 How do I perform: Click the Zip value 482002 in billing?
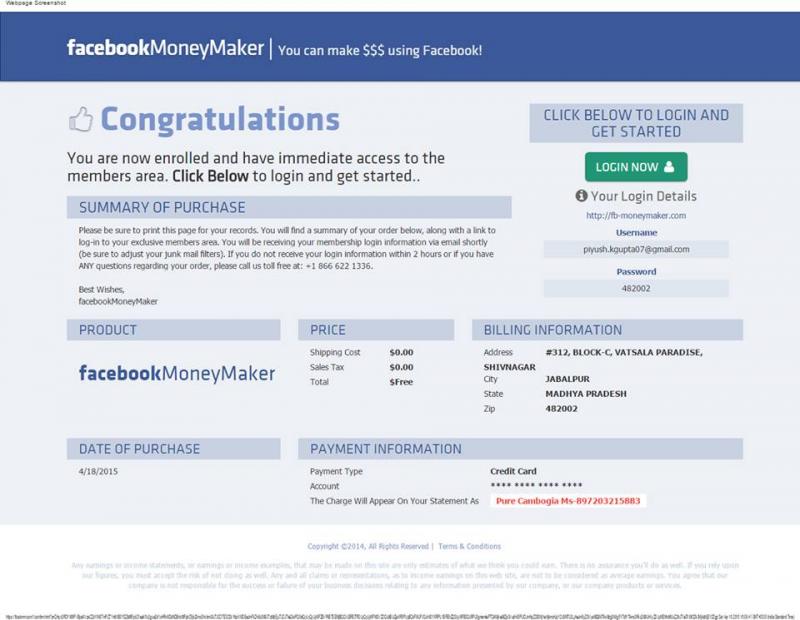(x=561, y=409)
